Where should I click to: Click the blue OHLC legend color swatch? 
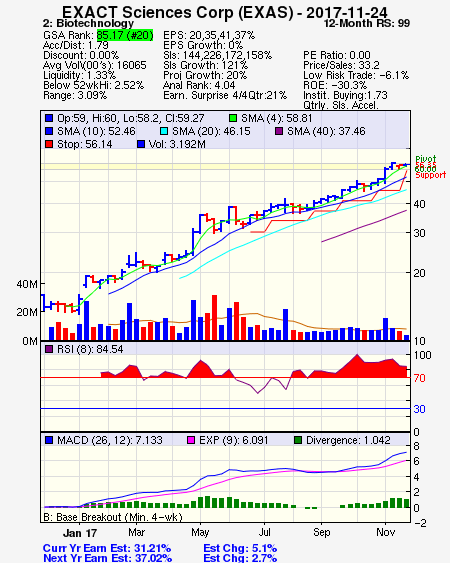coord(49,118)
